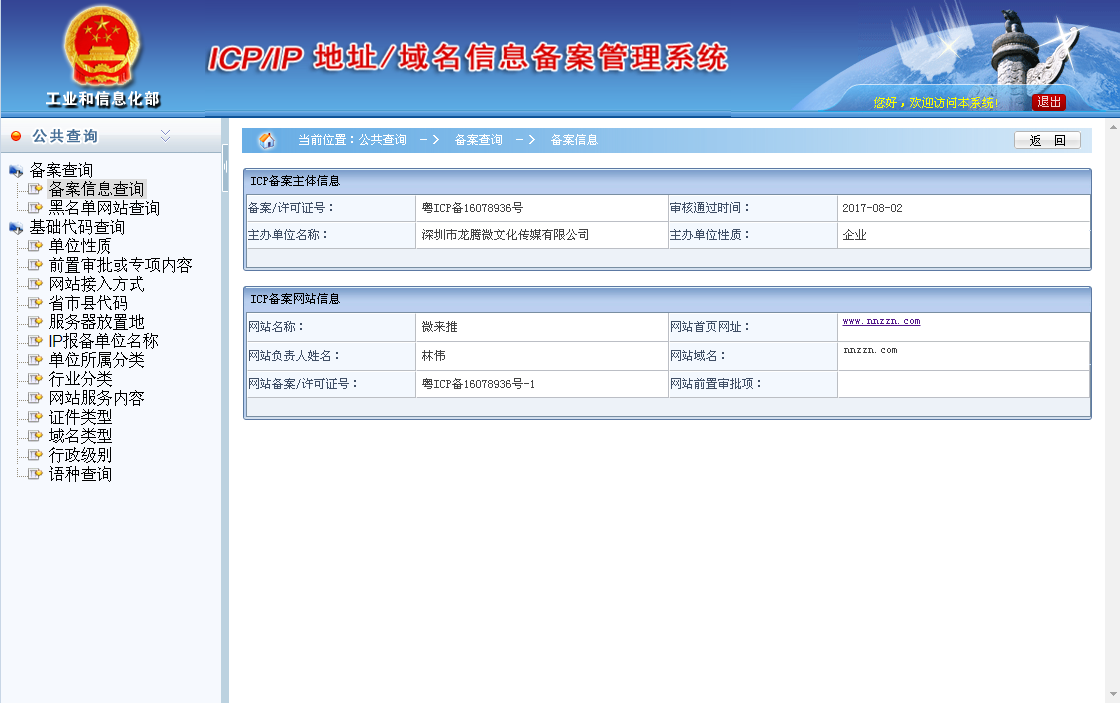Open 单位性质 code lookup
1120x703 pixels.
[80, 246]
